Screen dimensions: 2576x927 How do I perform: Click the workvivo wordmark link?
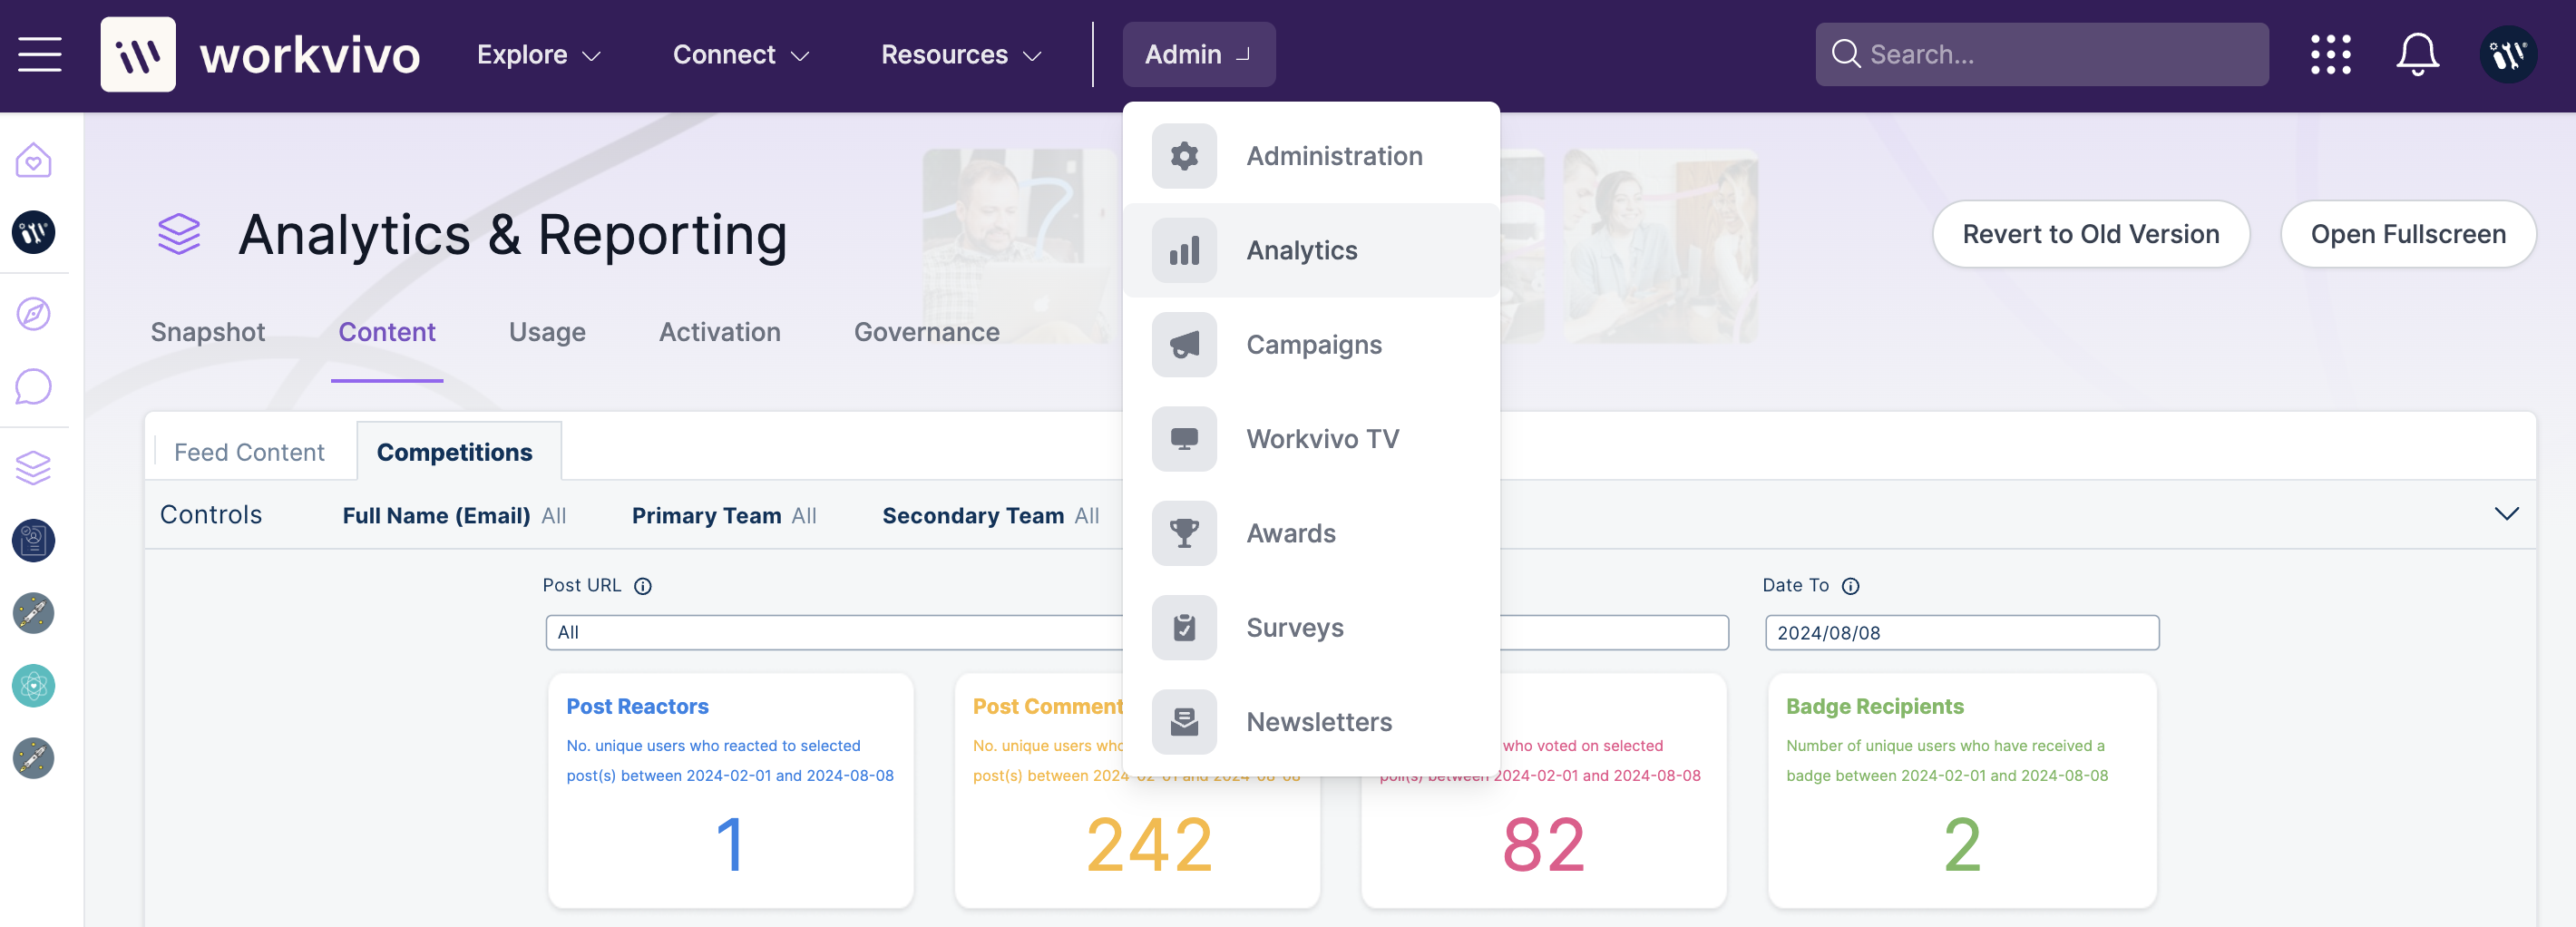[x=310, y=55]
